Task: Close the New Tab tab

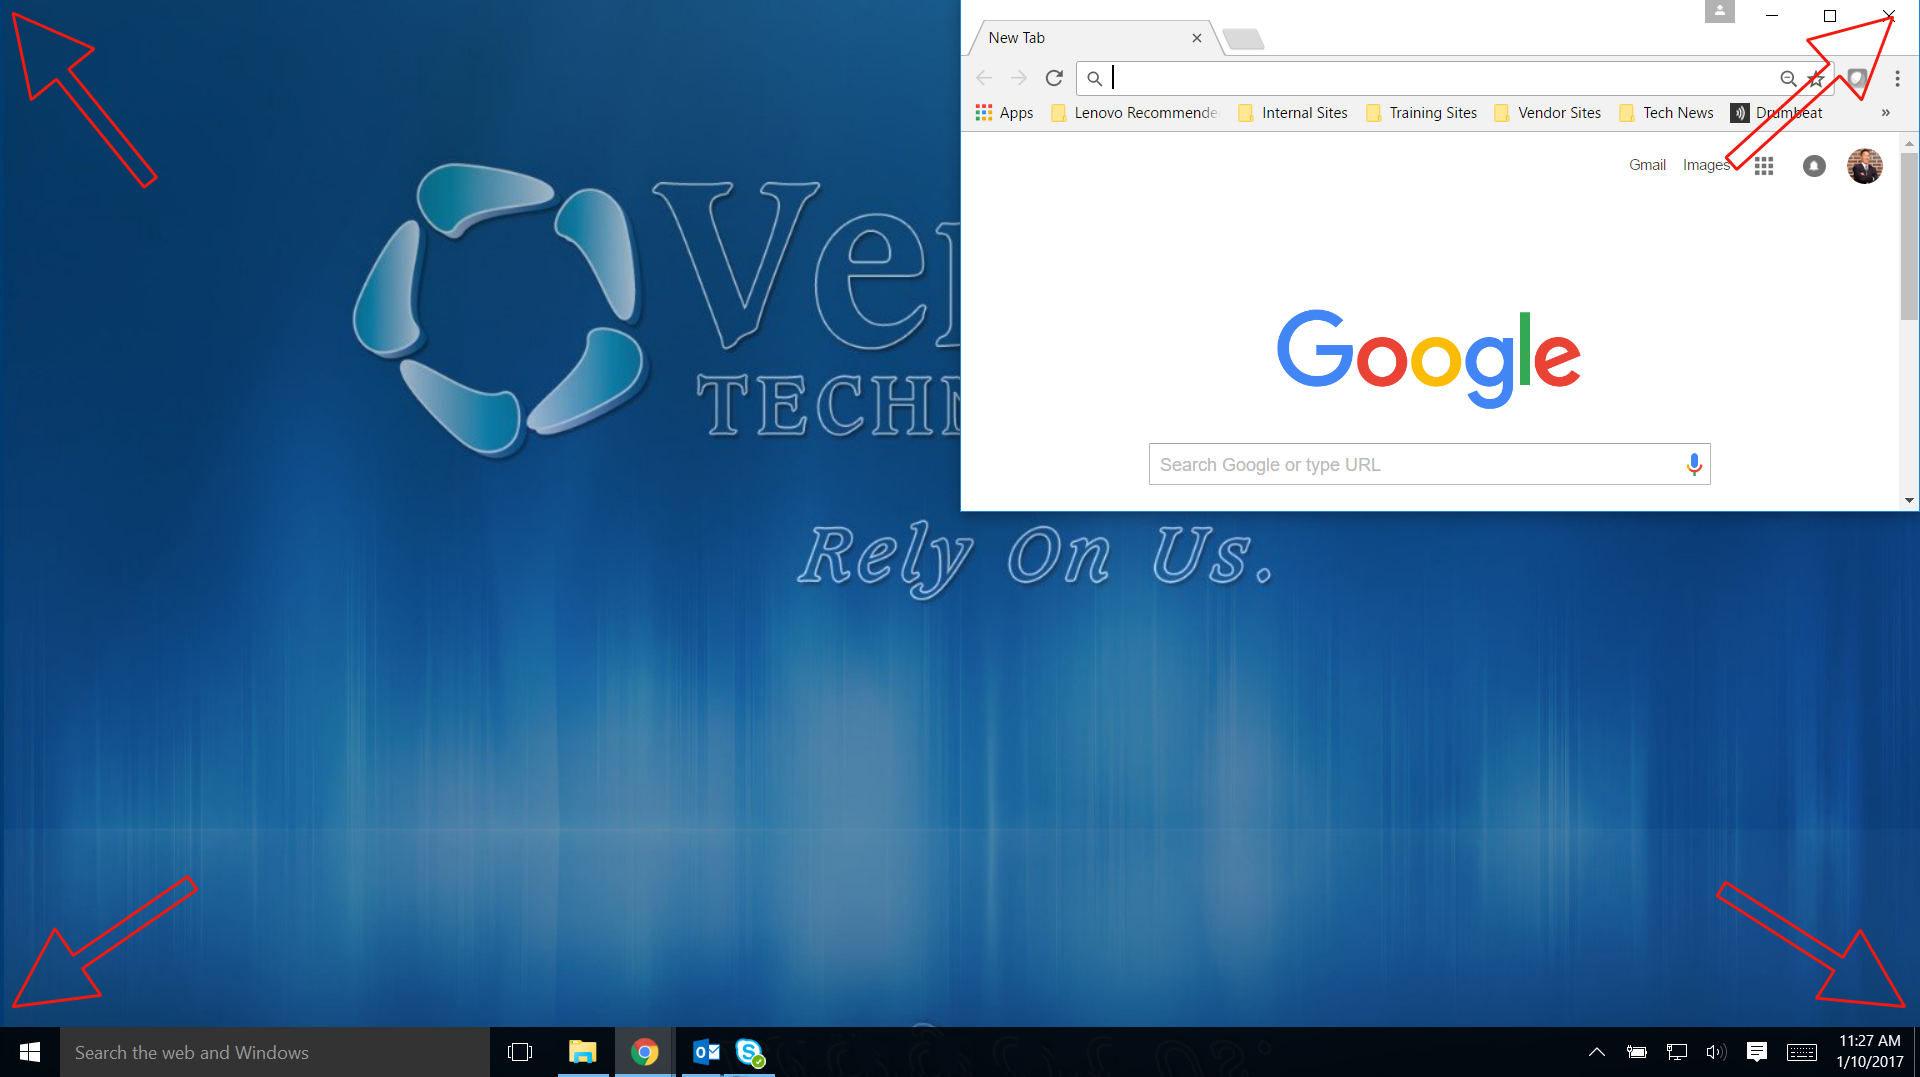Action: [x=1196, y=38]
